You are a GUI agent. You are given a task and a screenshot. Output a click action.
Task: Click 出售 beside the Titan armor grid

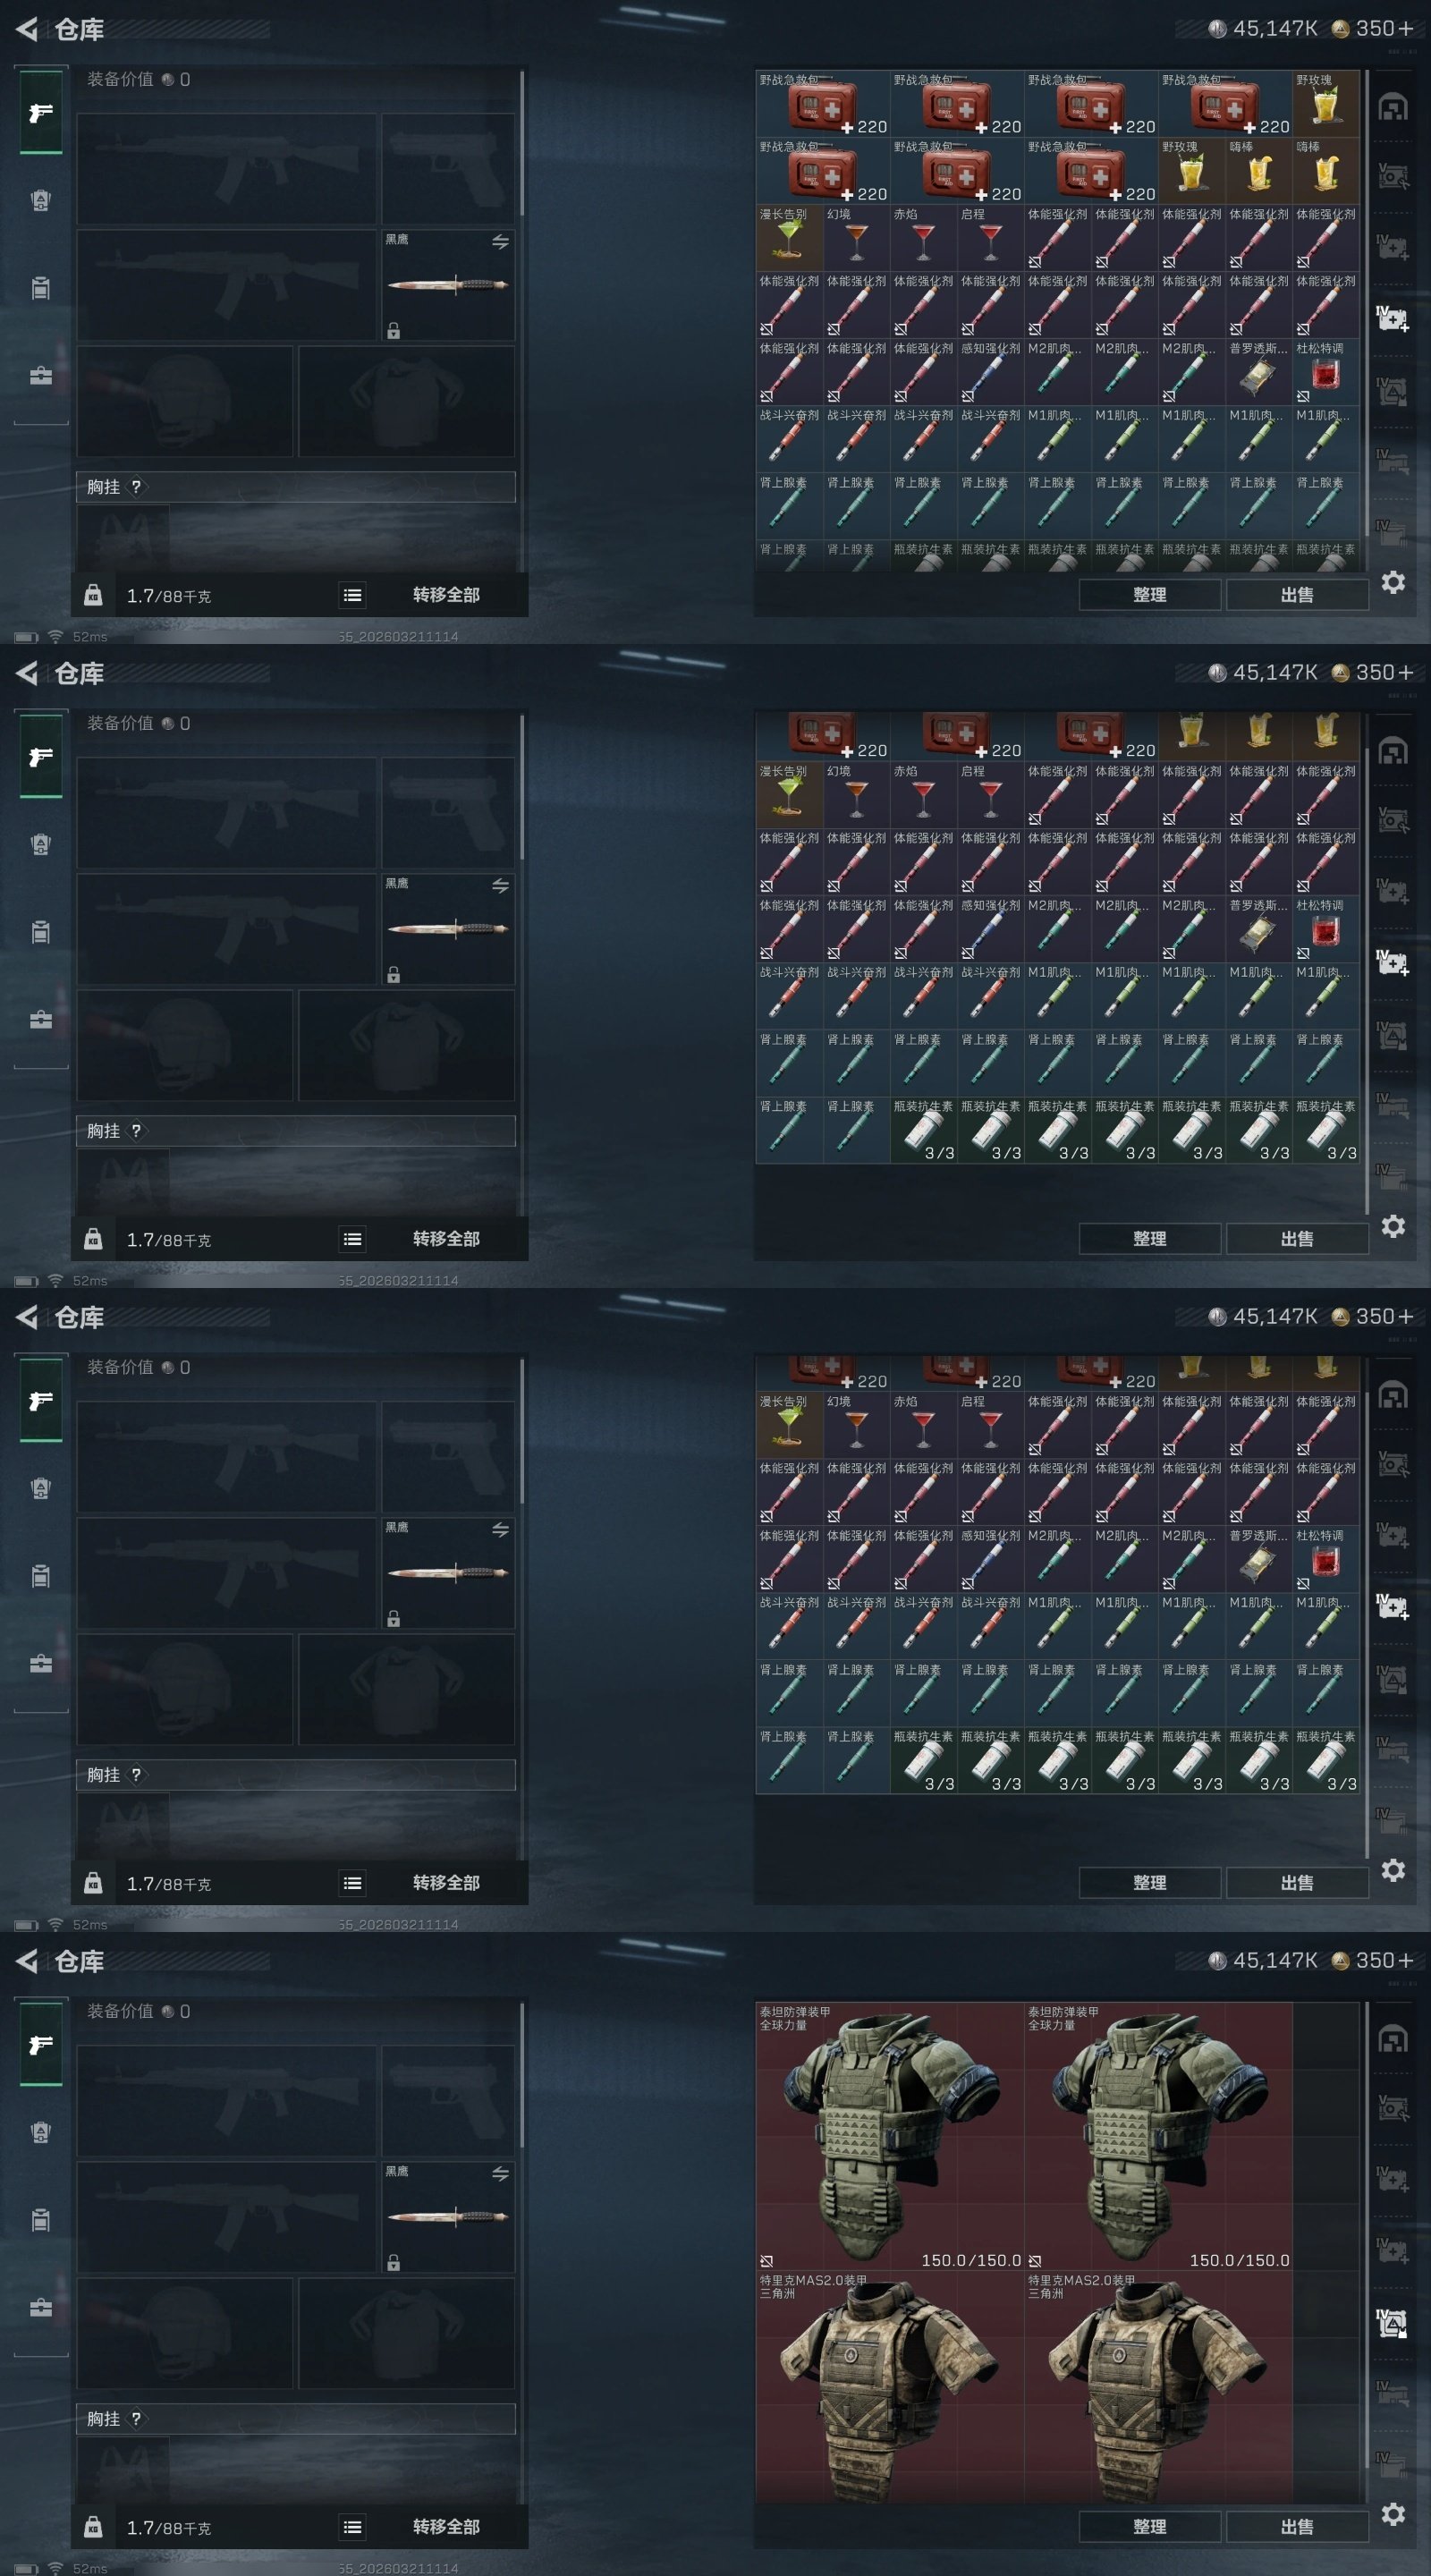coord(1297,2526)
